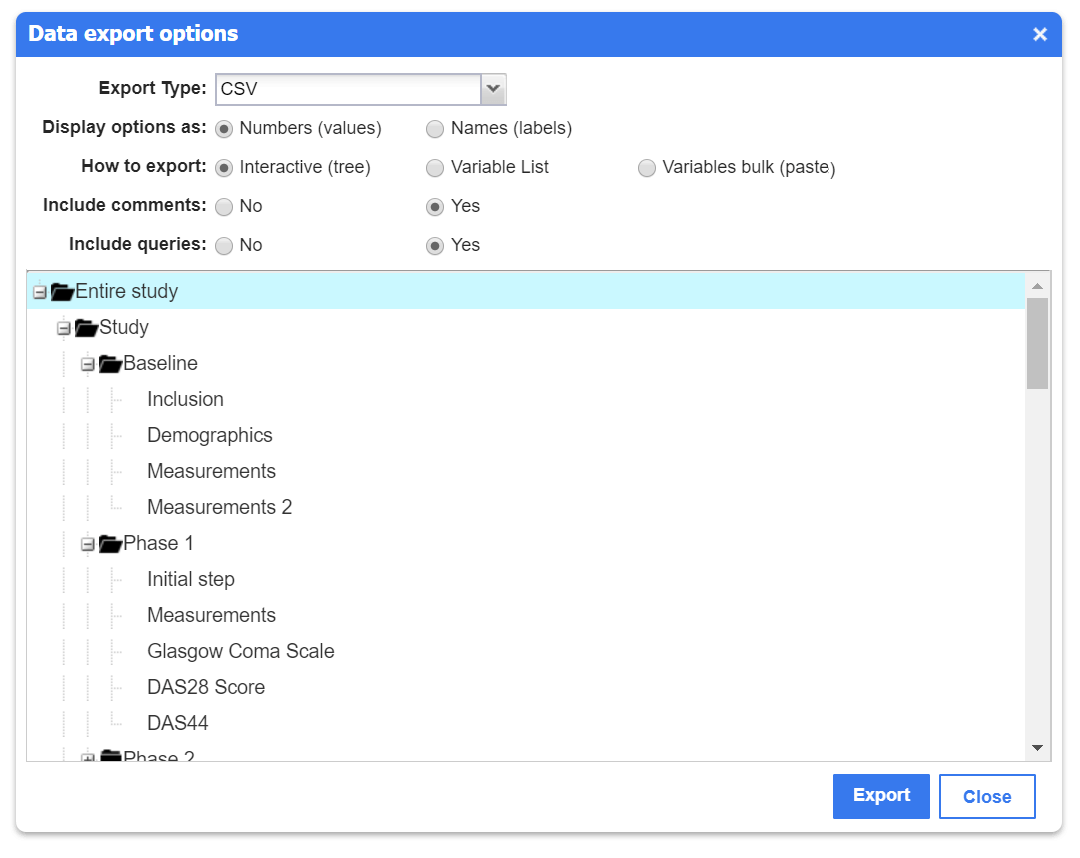Select DAS44 form in tree
Image resolution: width=1080 pixels, height=858 pixels.
click(178, 723)
